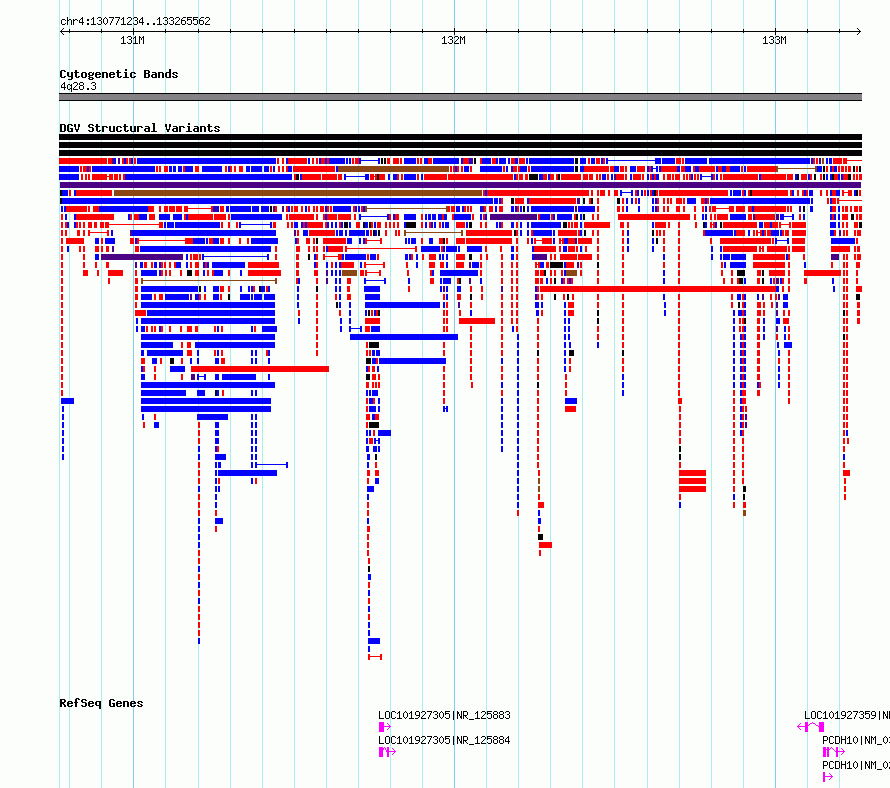890x788 pixels.
Task: Select the isolated small blue bar at the left edge
Action: click(x=68, y=401)
